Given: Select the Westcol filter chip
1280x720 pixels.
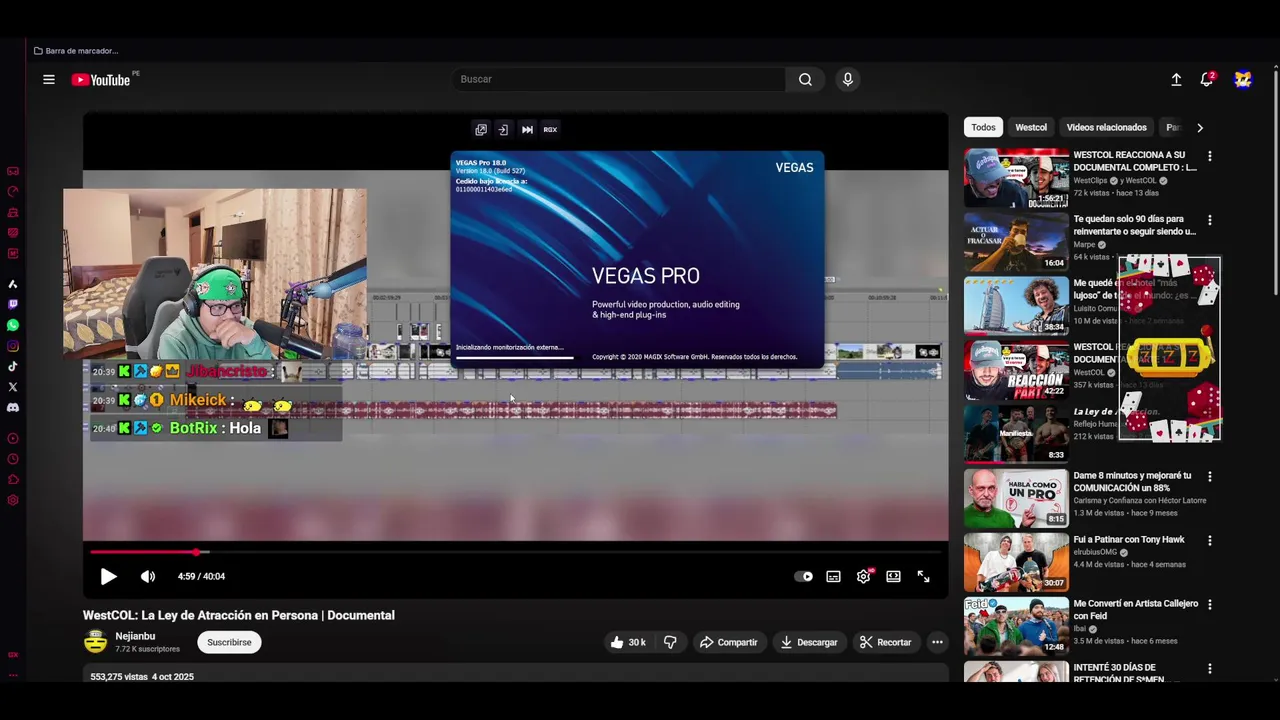Looking at the screenshot, I should pos(1031,127).
